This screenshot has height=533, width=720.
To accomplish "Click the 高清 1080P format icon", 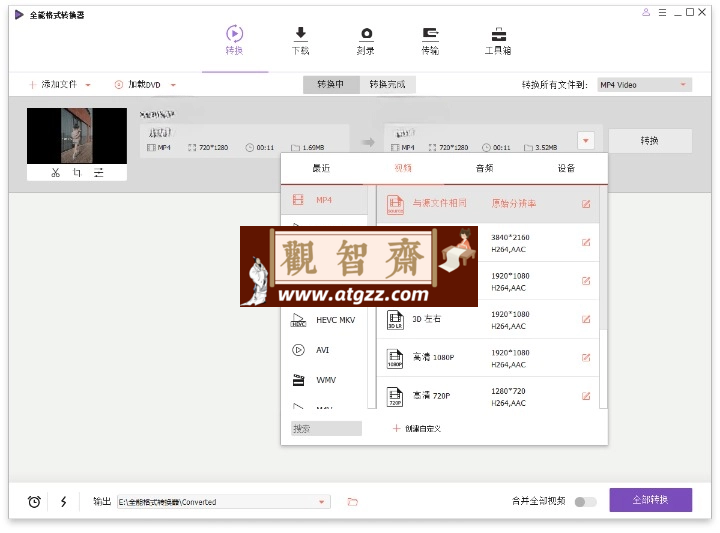I will [x=395, y=358].
